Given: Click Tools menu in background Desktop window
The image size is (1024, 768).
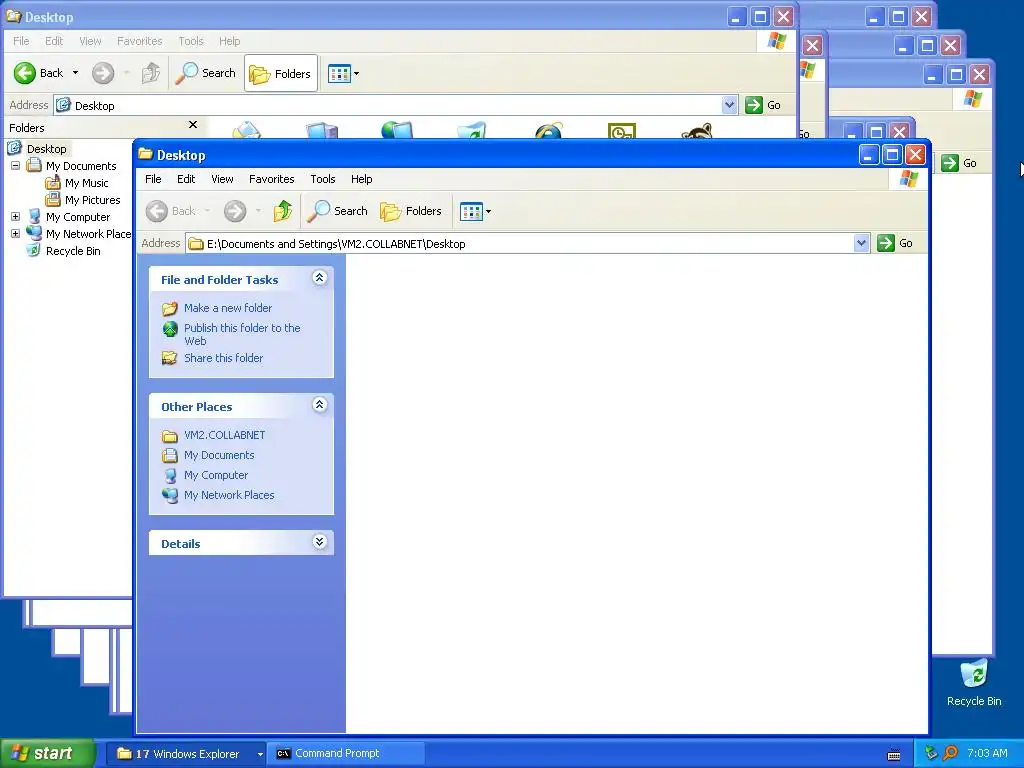Looking at the screenshot, I should coord(191,41).
